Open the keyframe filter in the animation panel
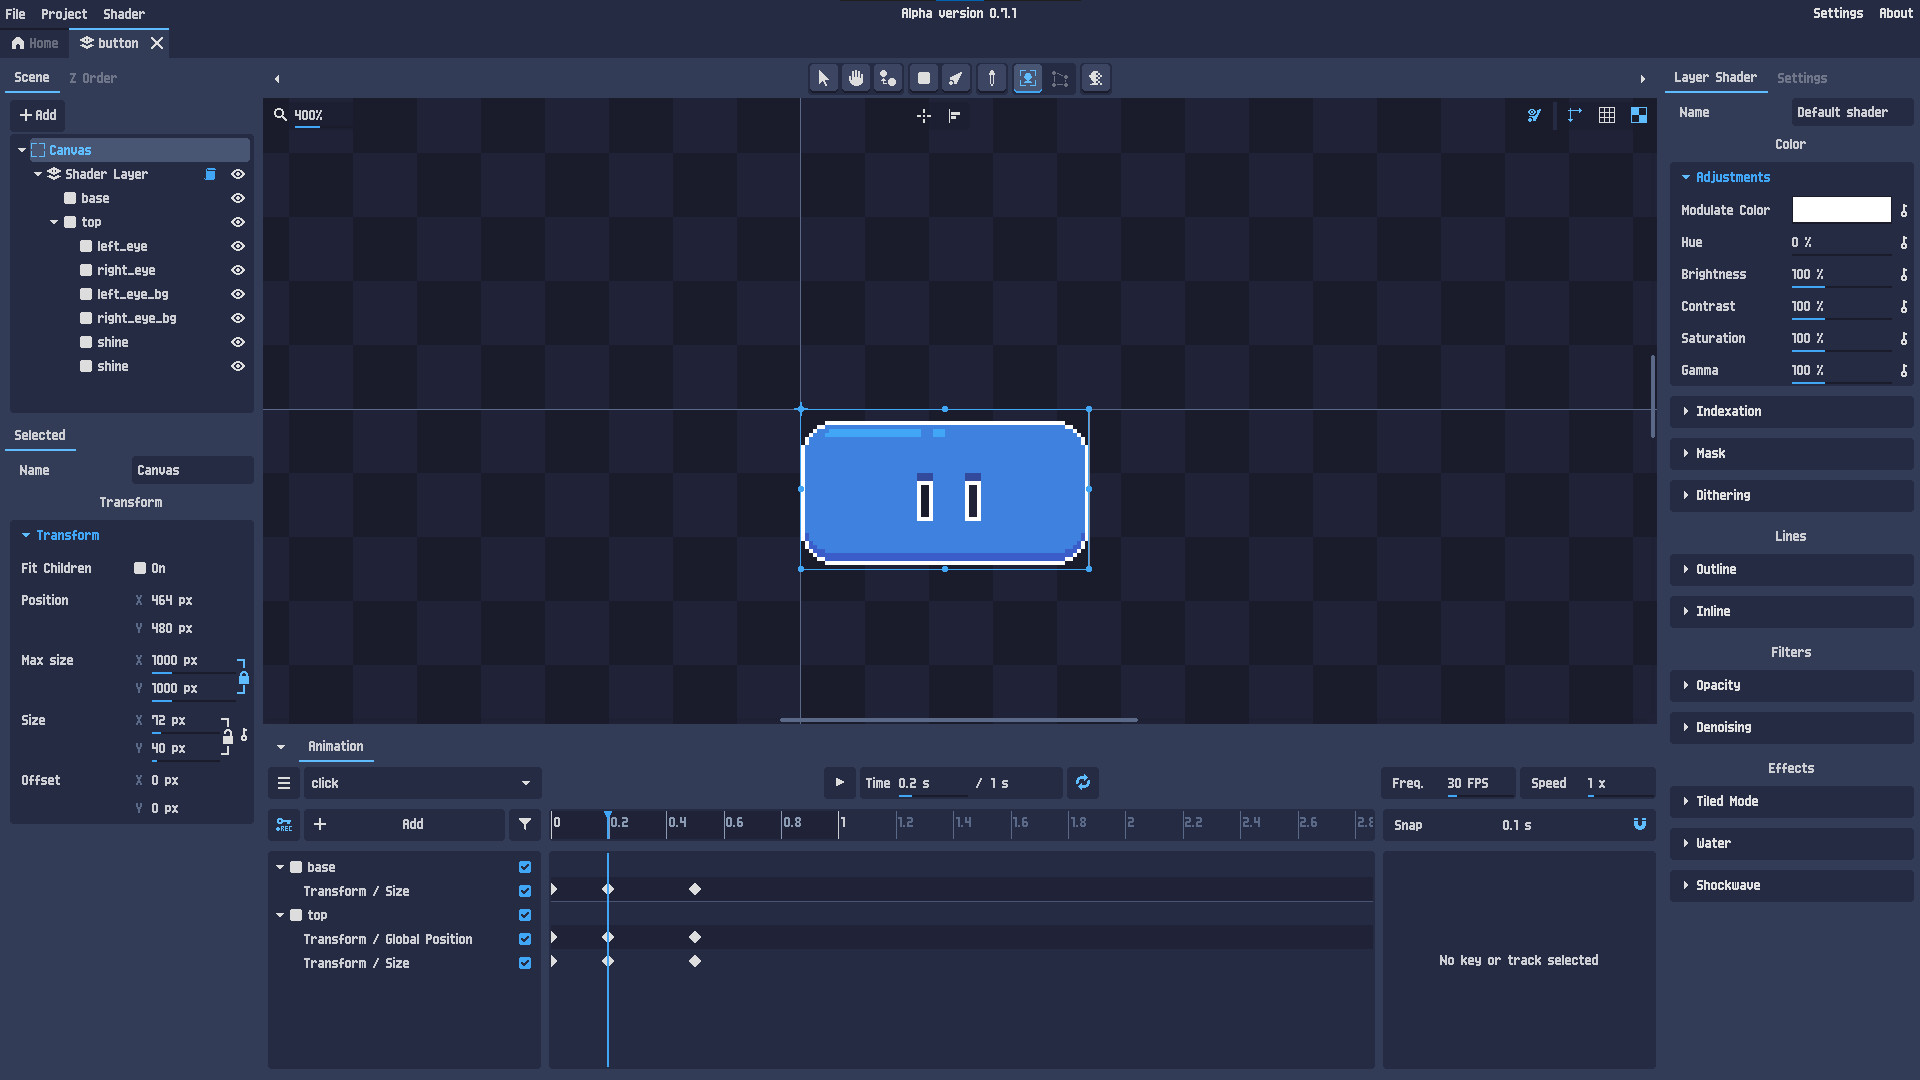 [525, 824]
